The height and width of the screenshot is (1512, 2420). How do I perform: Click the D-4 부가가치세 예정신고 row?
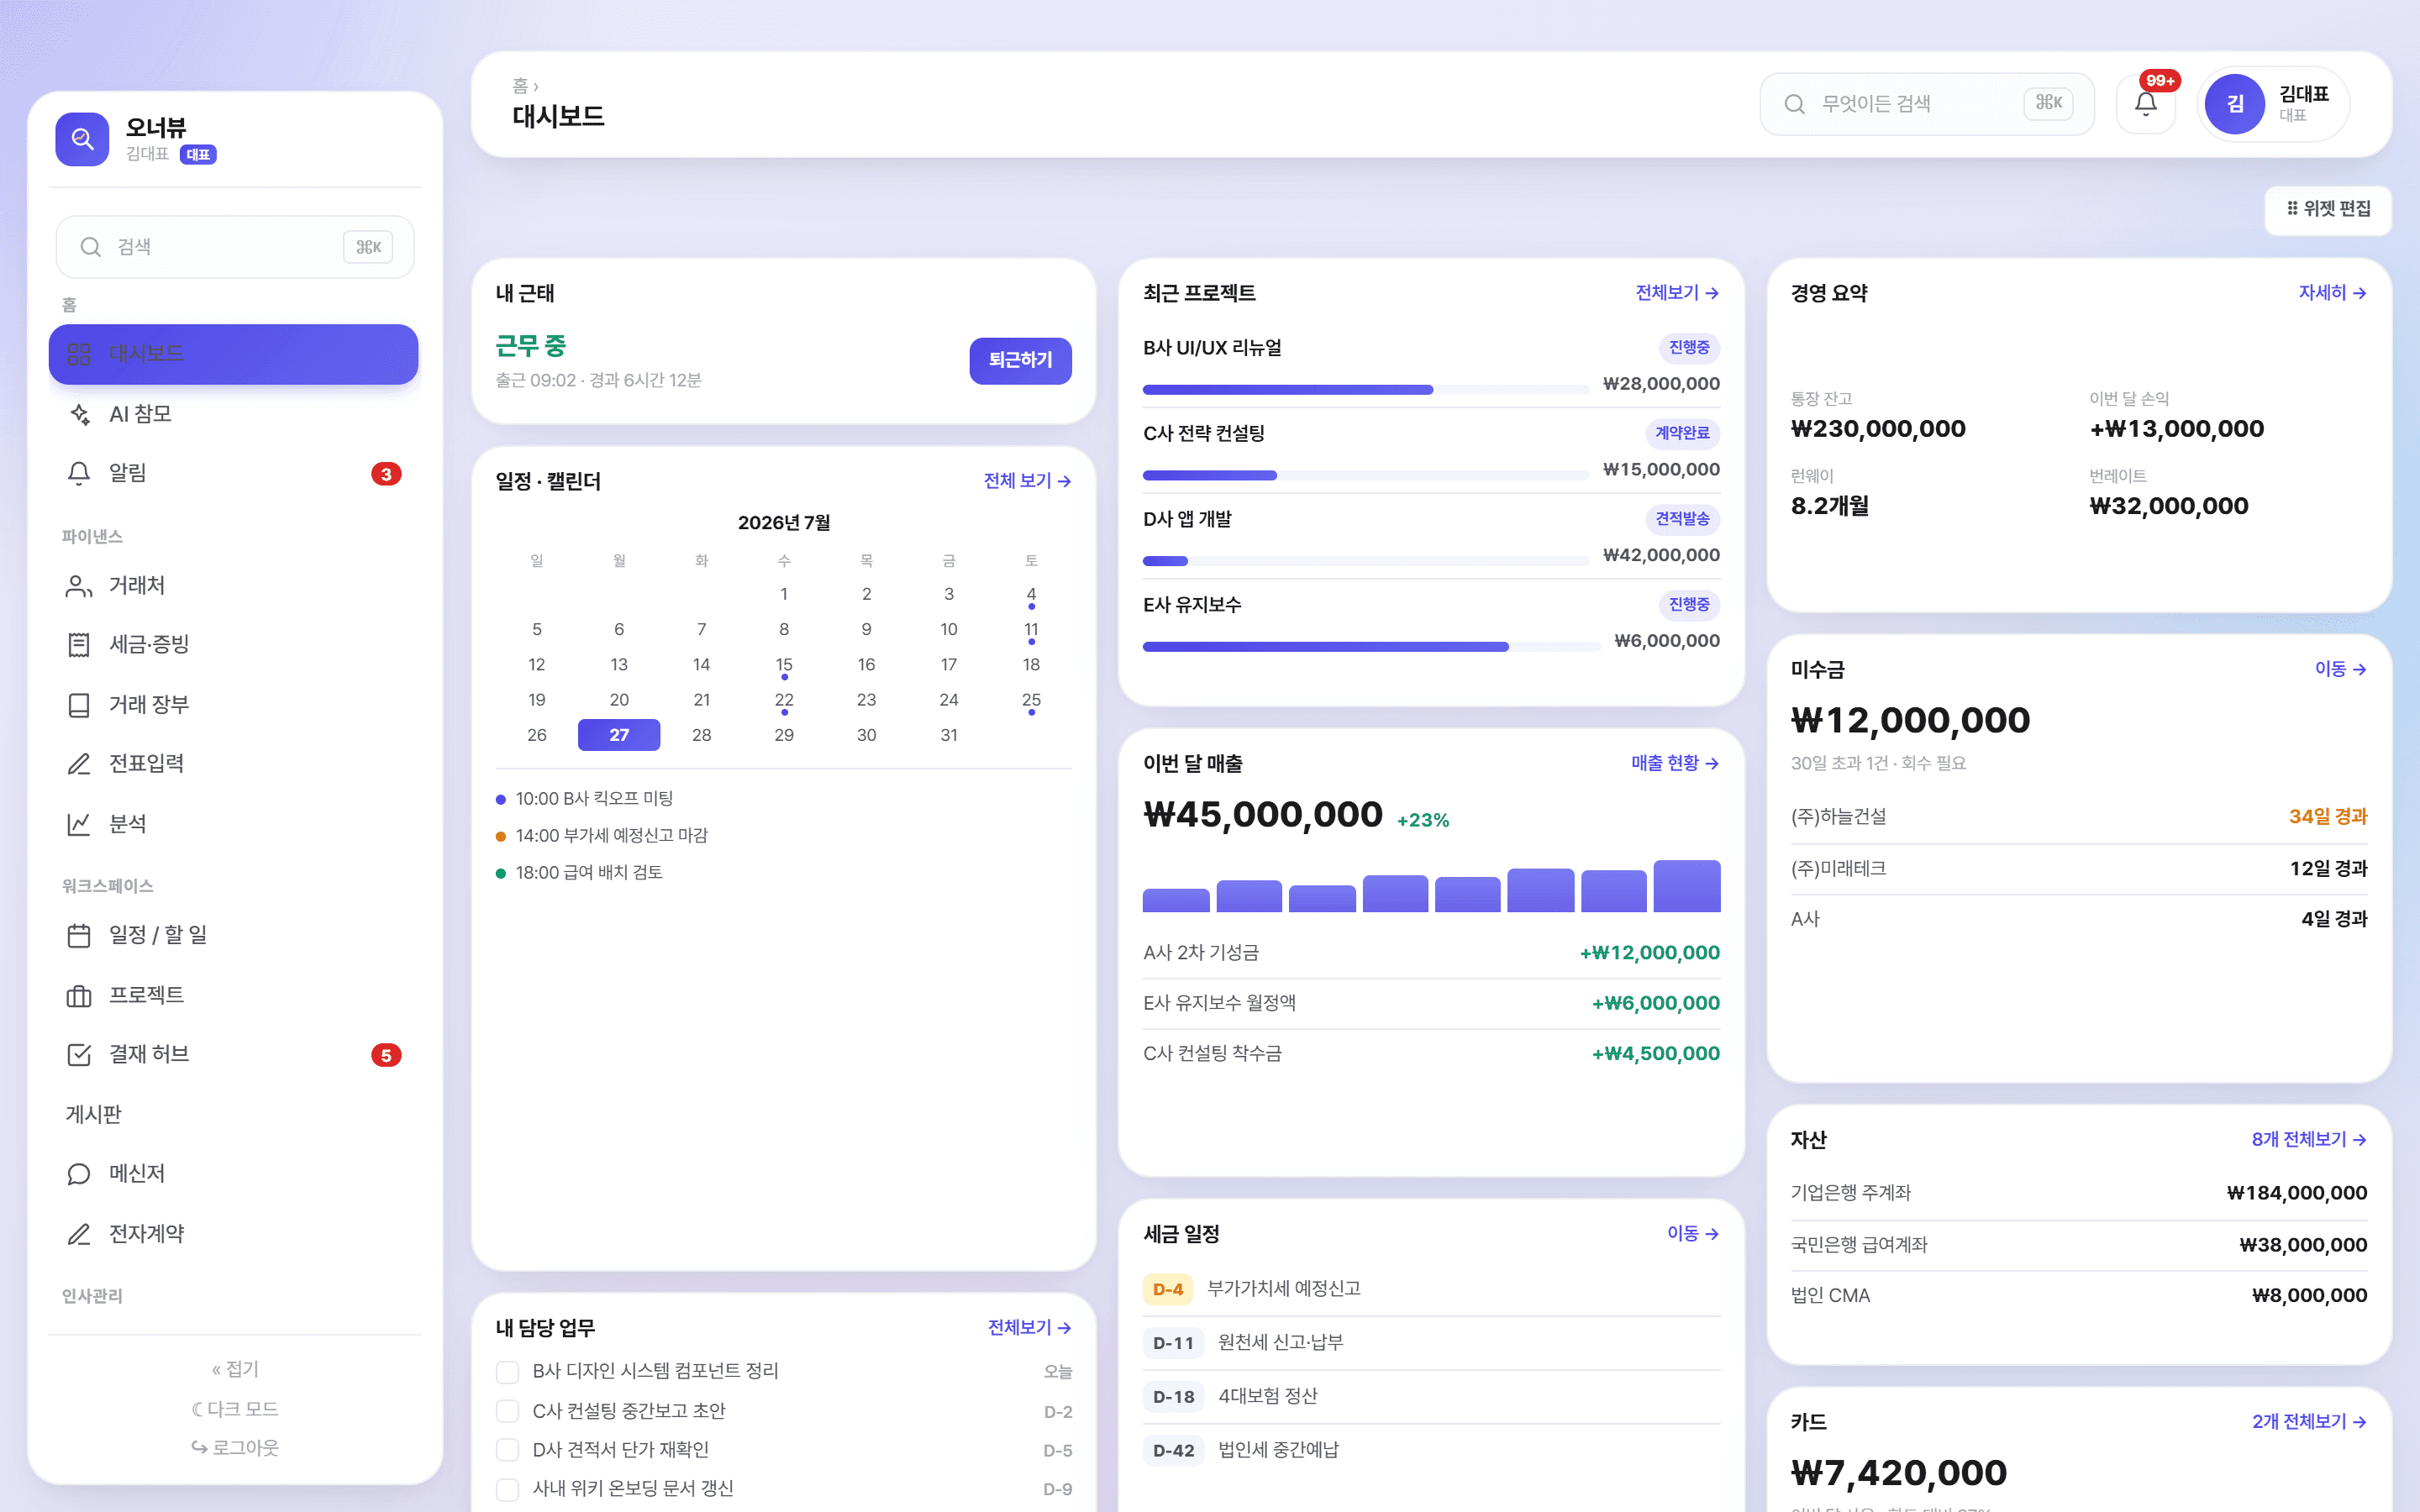click(x=1431, y=1289)
